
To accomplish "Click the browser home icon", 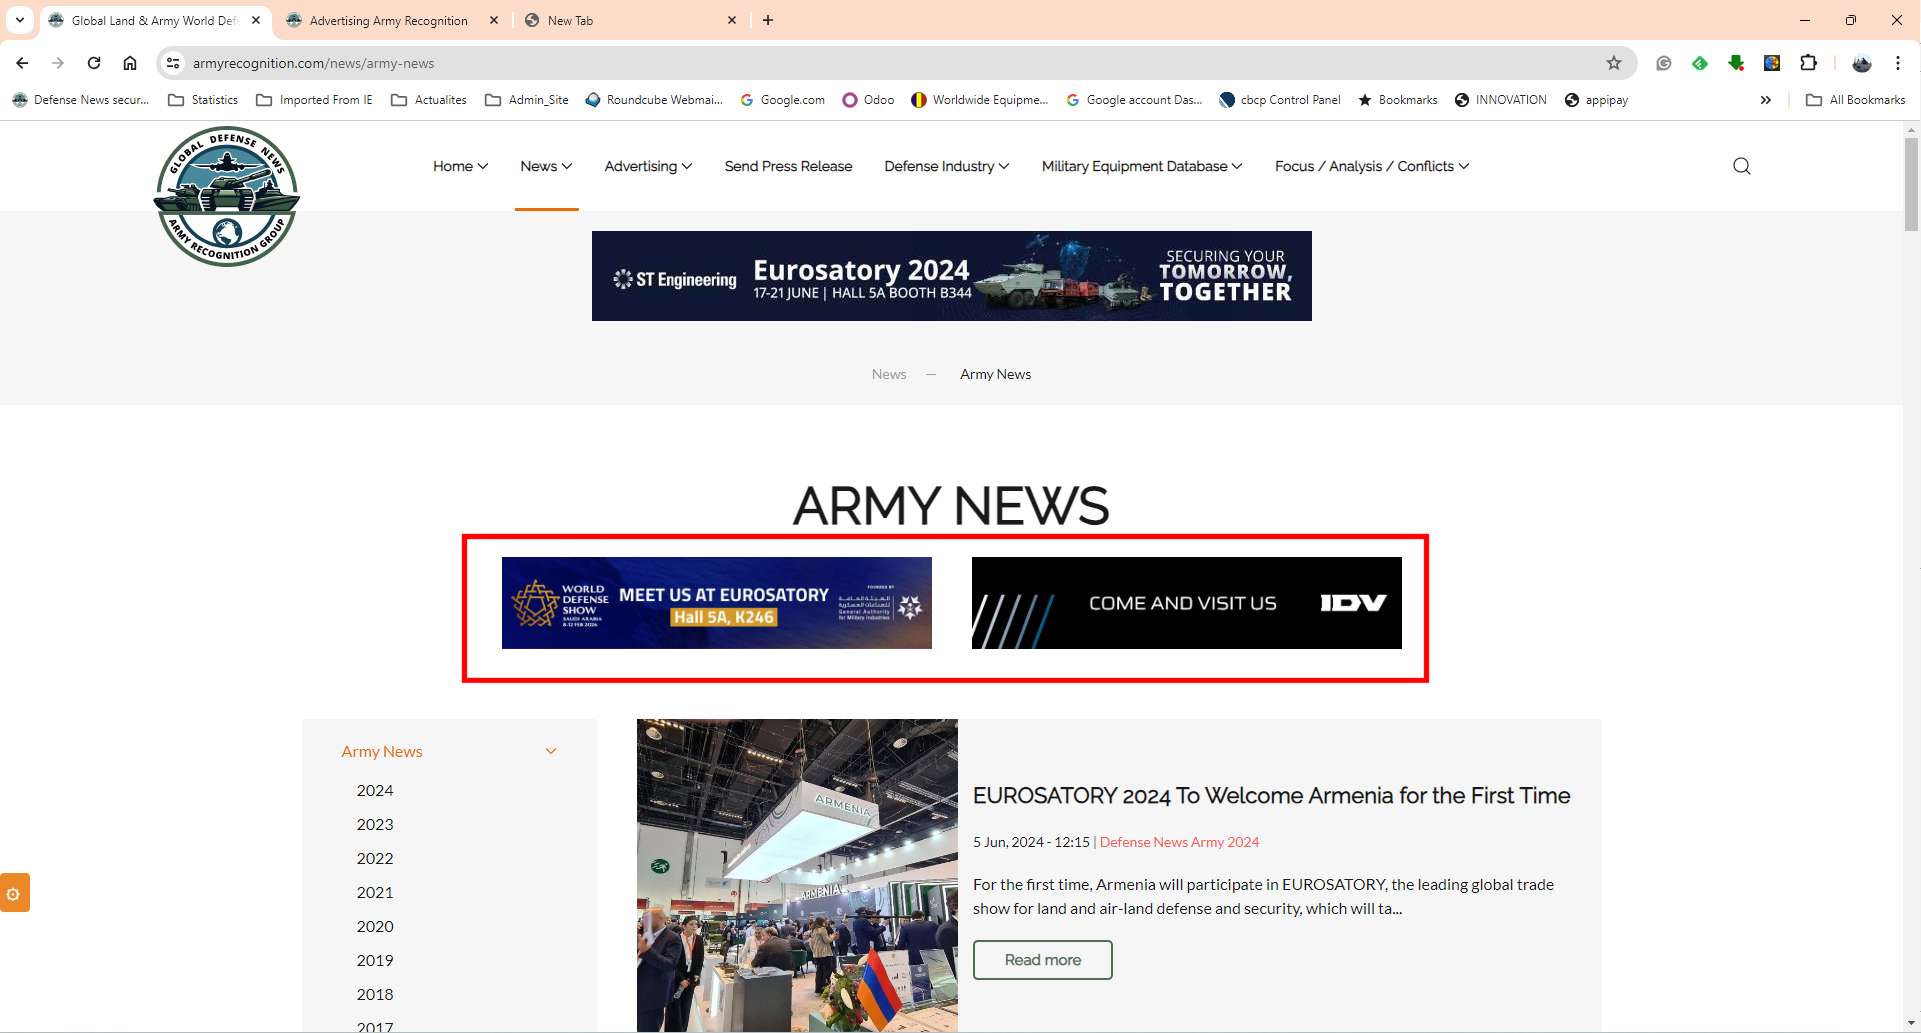I will pos(130,63).
